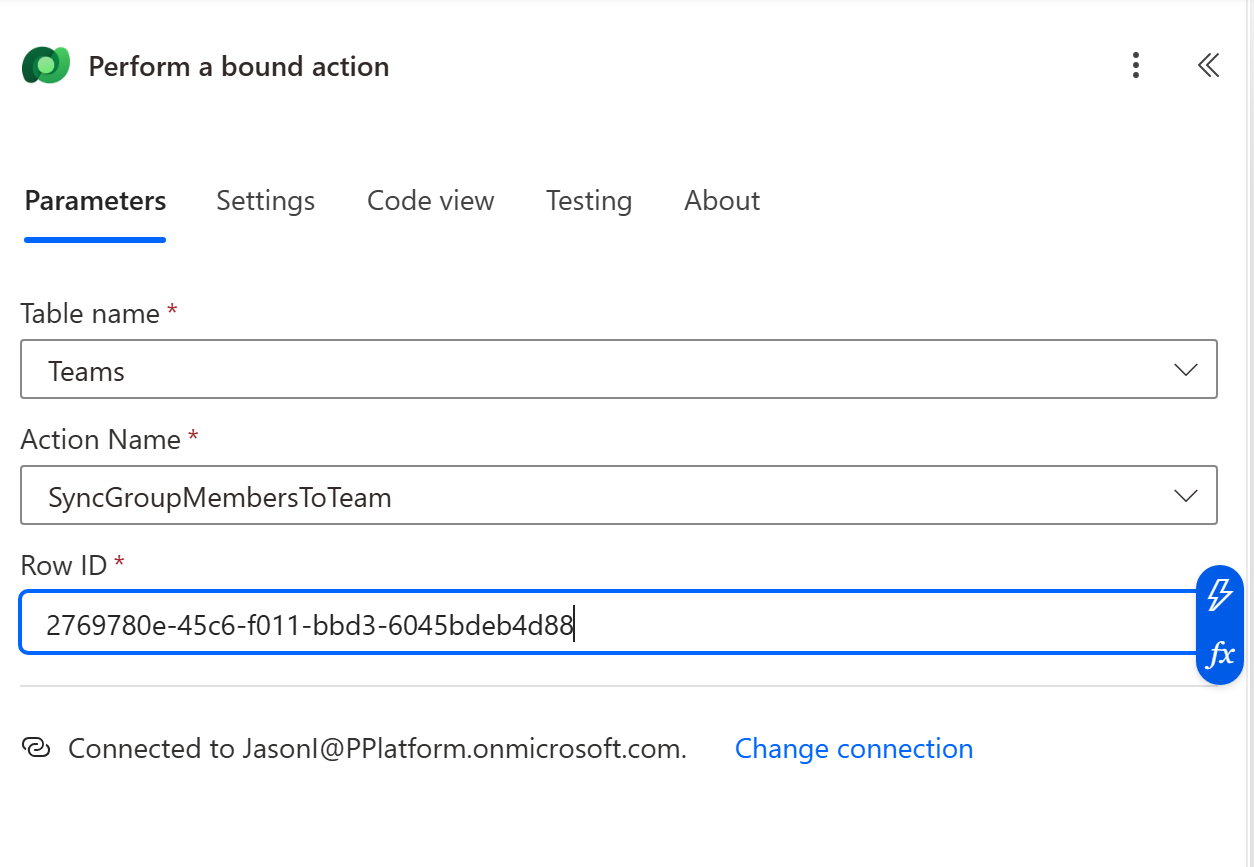Click the Row ID field label
This screenshot has width=1254, height=867.
[63, 566]
